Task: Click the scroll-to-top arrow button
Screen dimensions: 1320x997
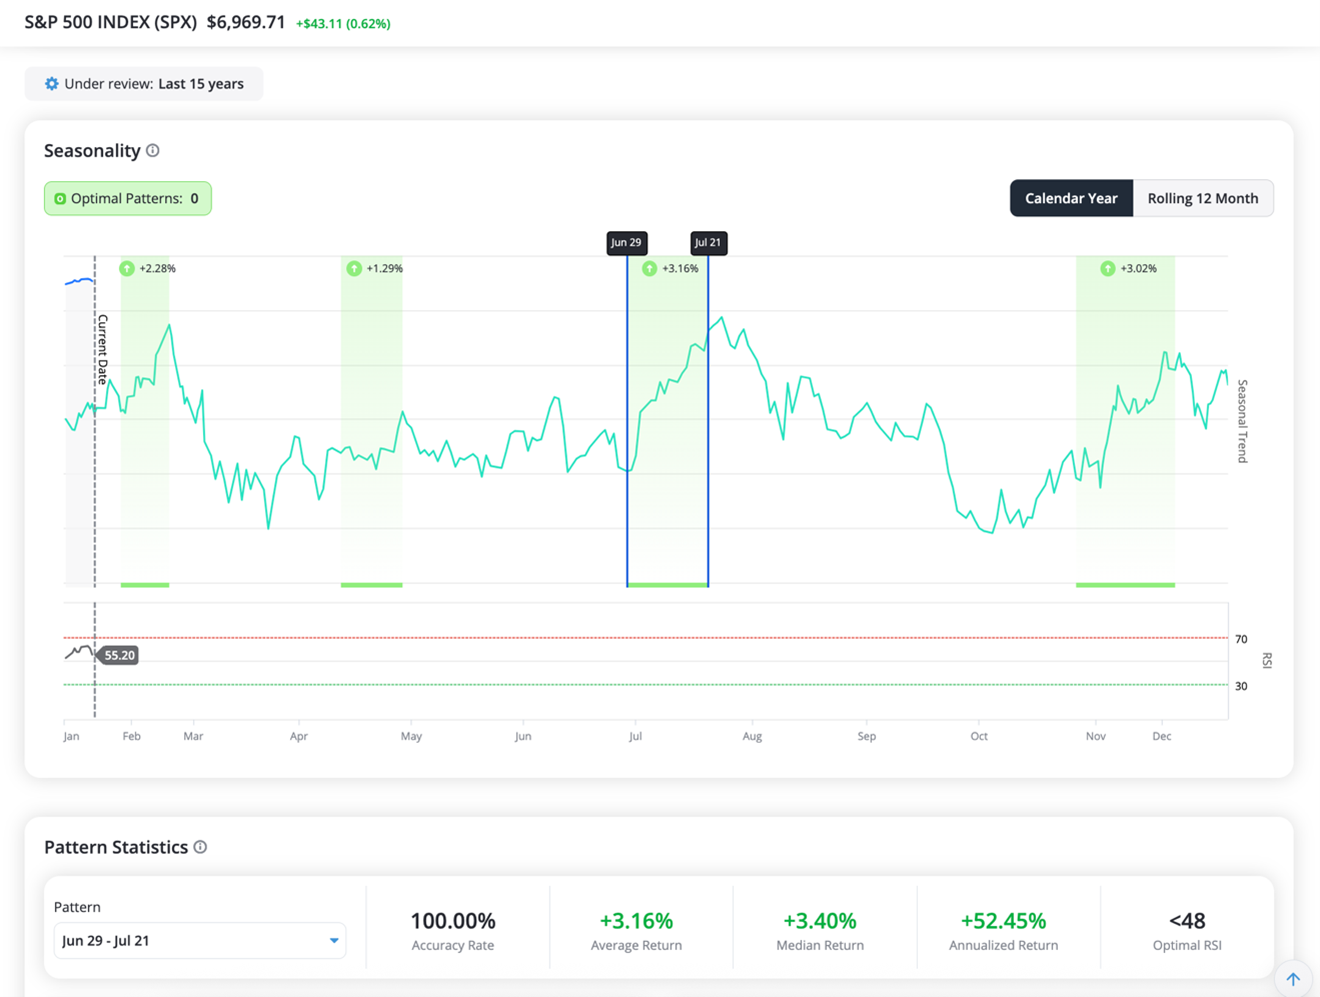Action: pos(1293,979)
